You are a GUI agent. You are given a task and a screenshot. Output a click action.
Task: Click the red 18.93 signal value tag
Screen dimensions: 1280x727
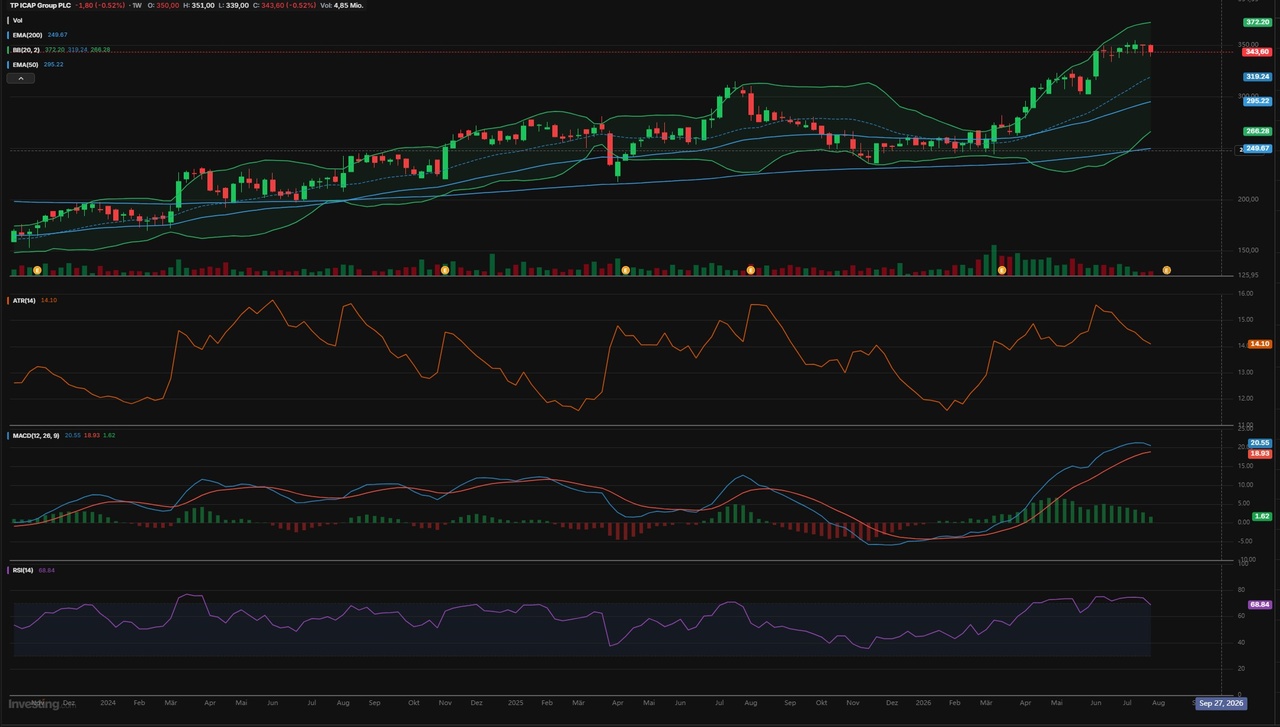(x=1259, y=453)
